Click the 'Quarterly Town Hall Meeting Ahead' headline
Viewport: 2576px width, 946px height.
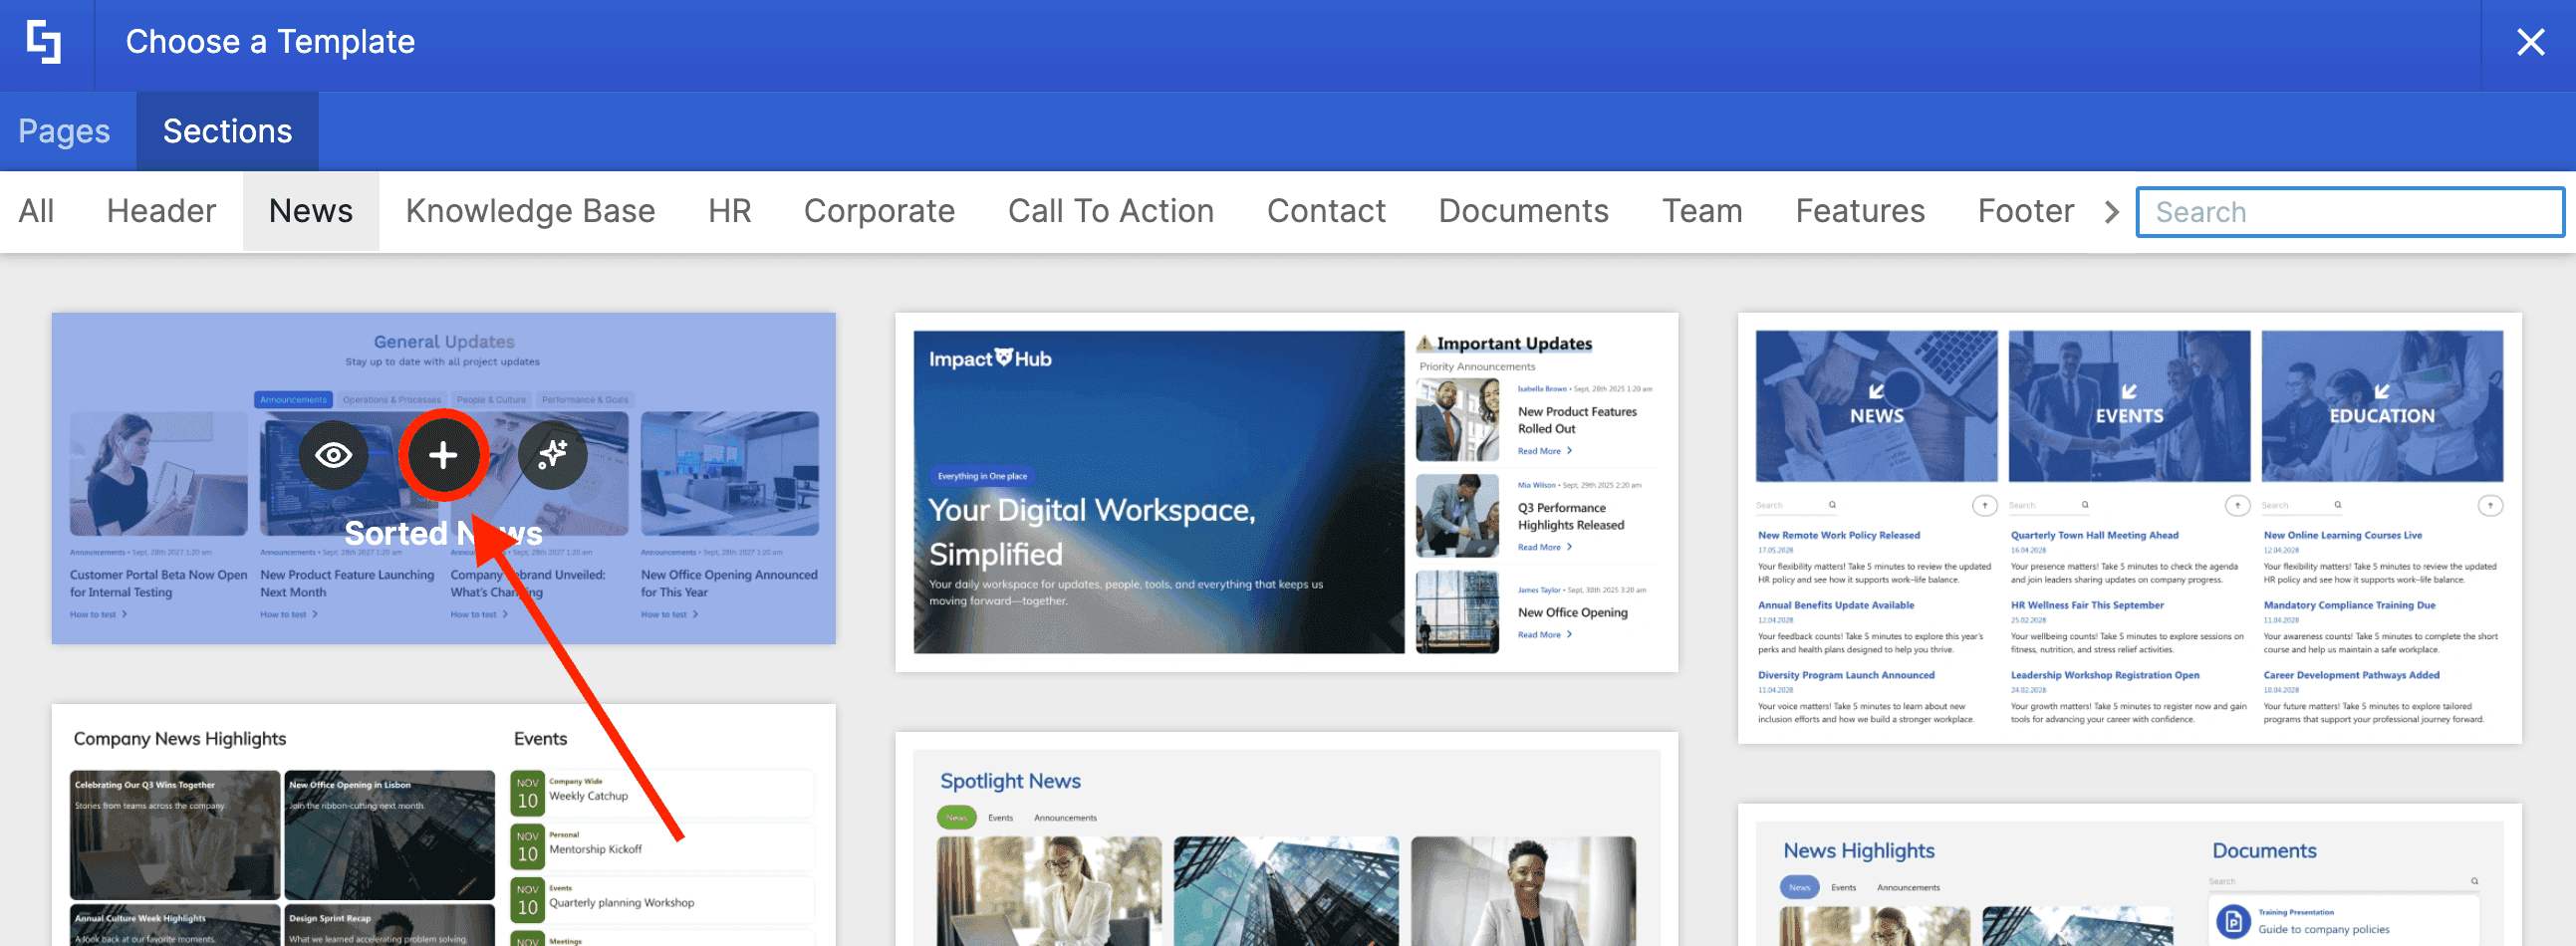[2094, 535]
